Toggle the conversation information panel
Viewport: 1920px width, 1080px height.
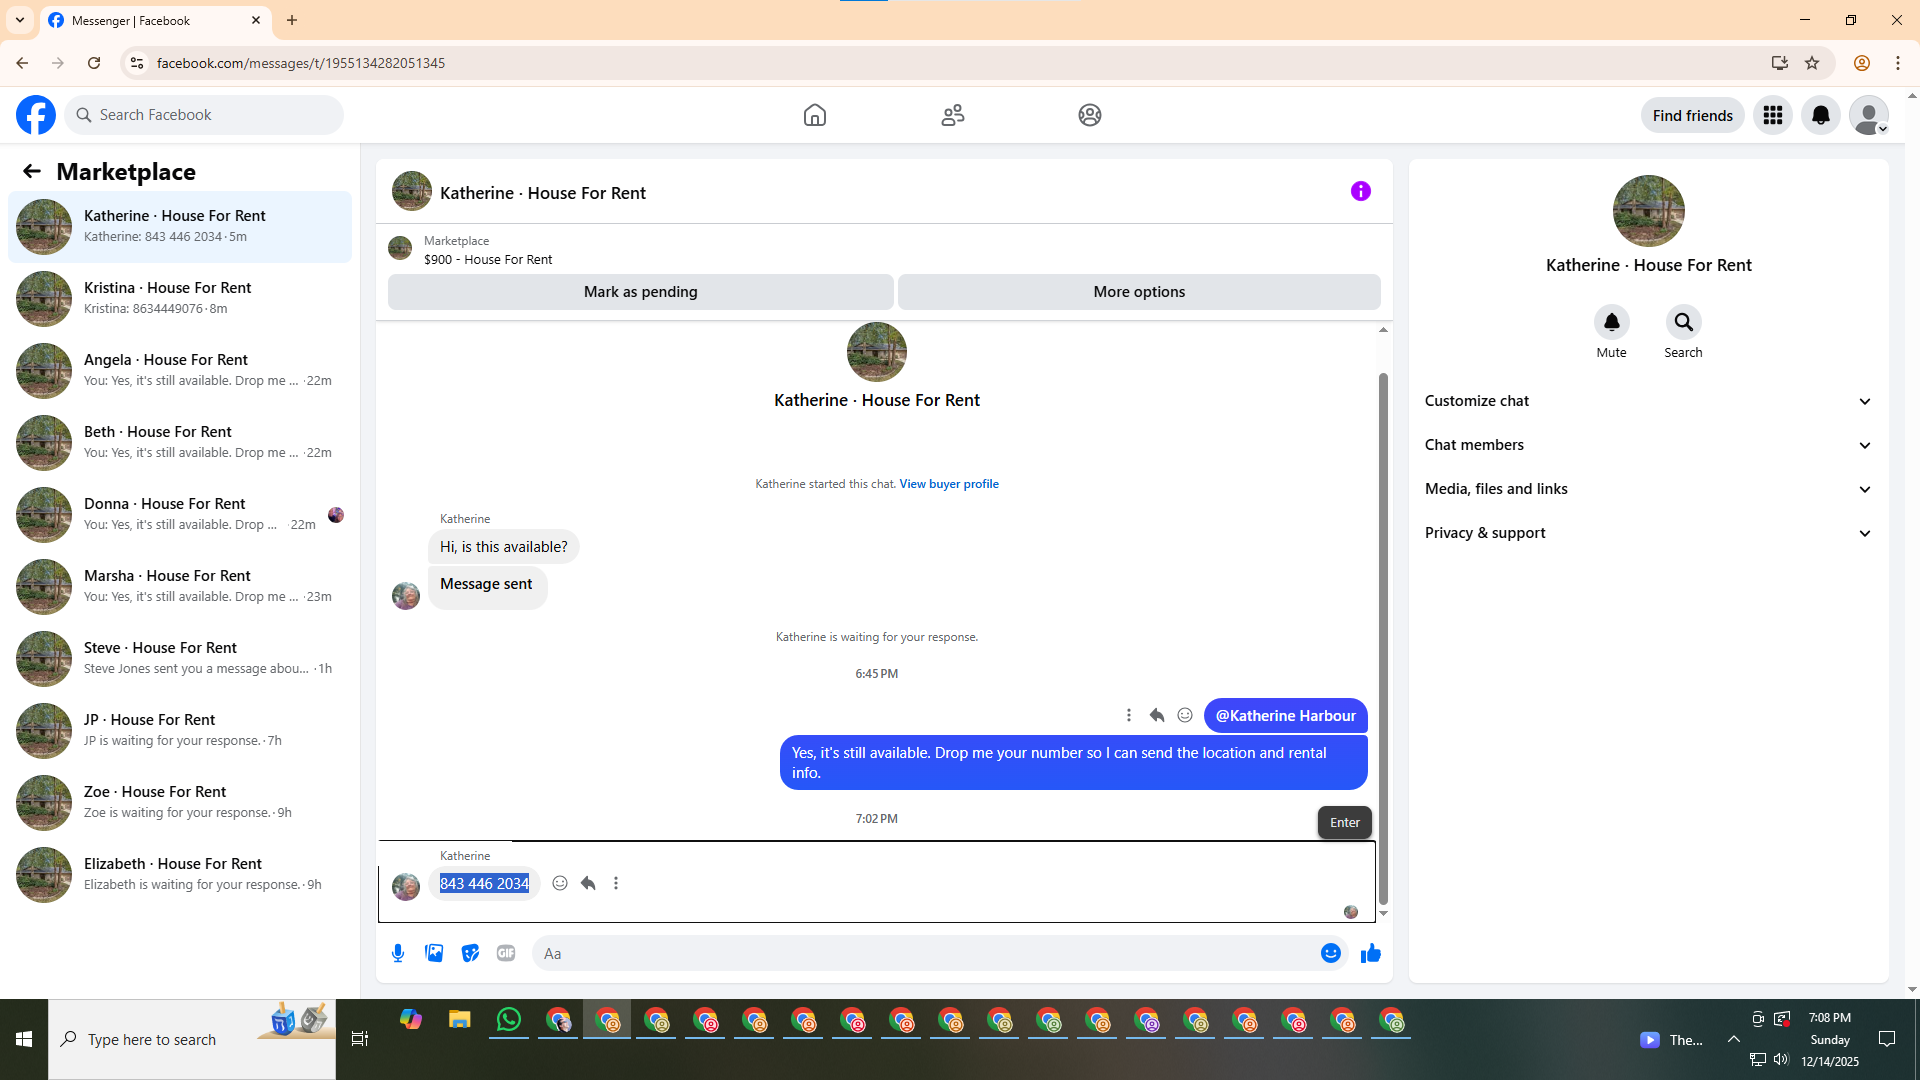1360,191
